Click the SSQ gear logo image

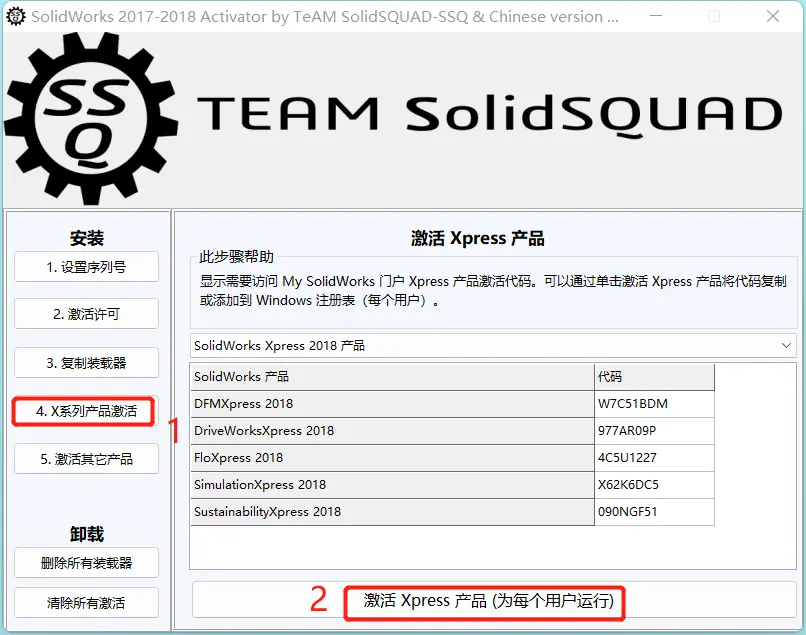point(91,119)
